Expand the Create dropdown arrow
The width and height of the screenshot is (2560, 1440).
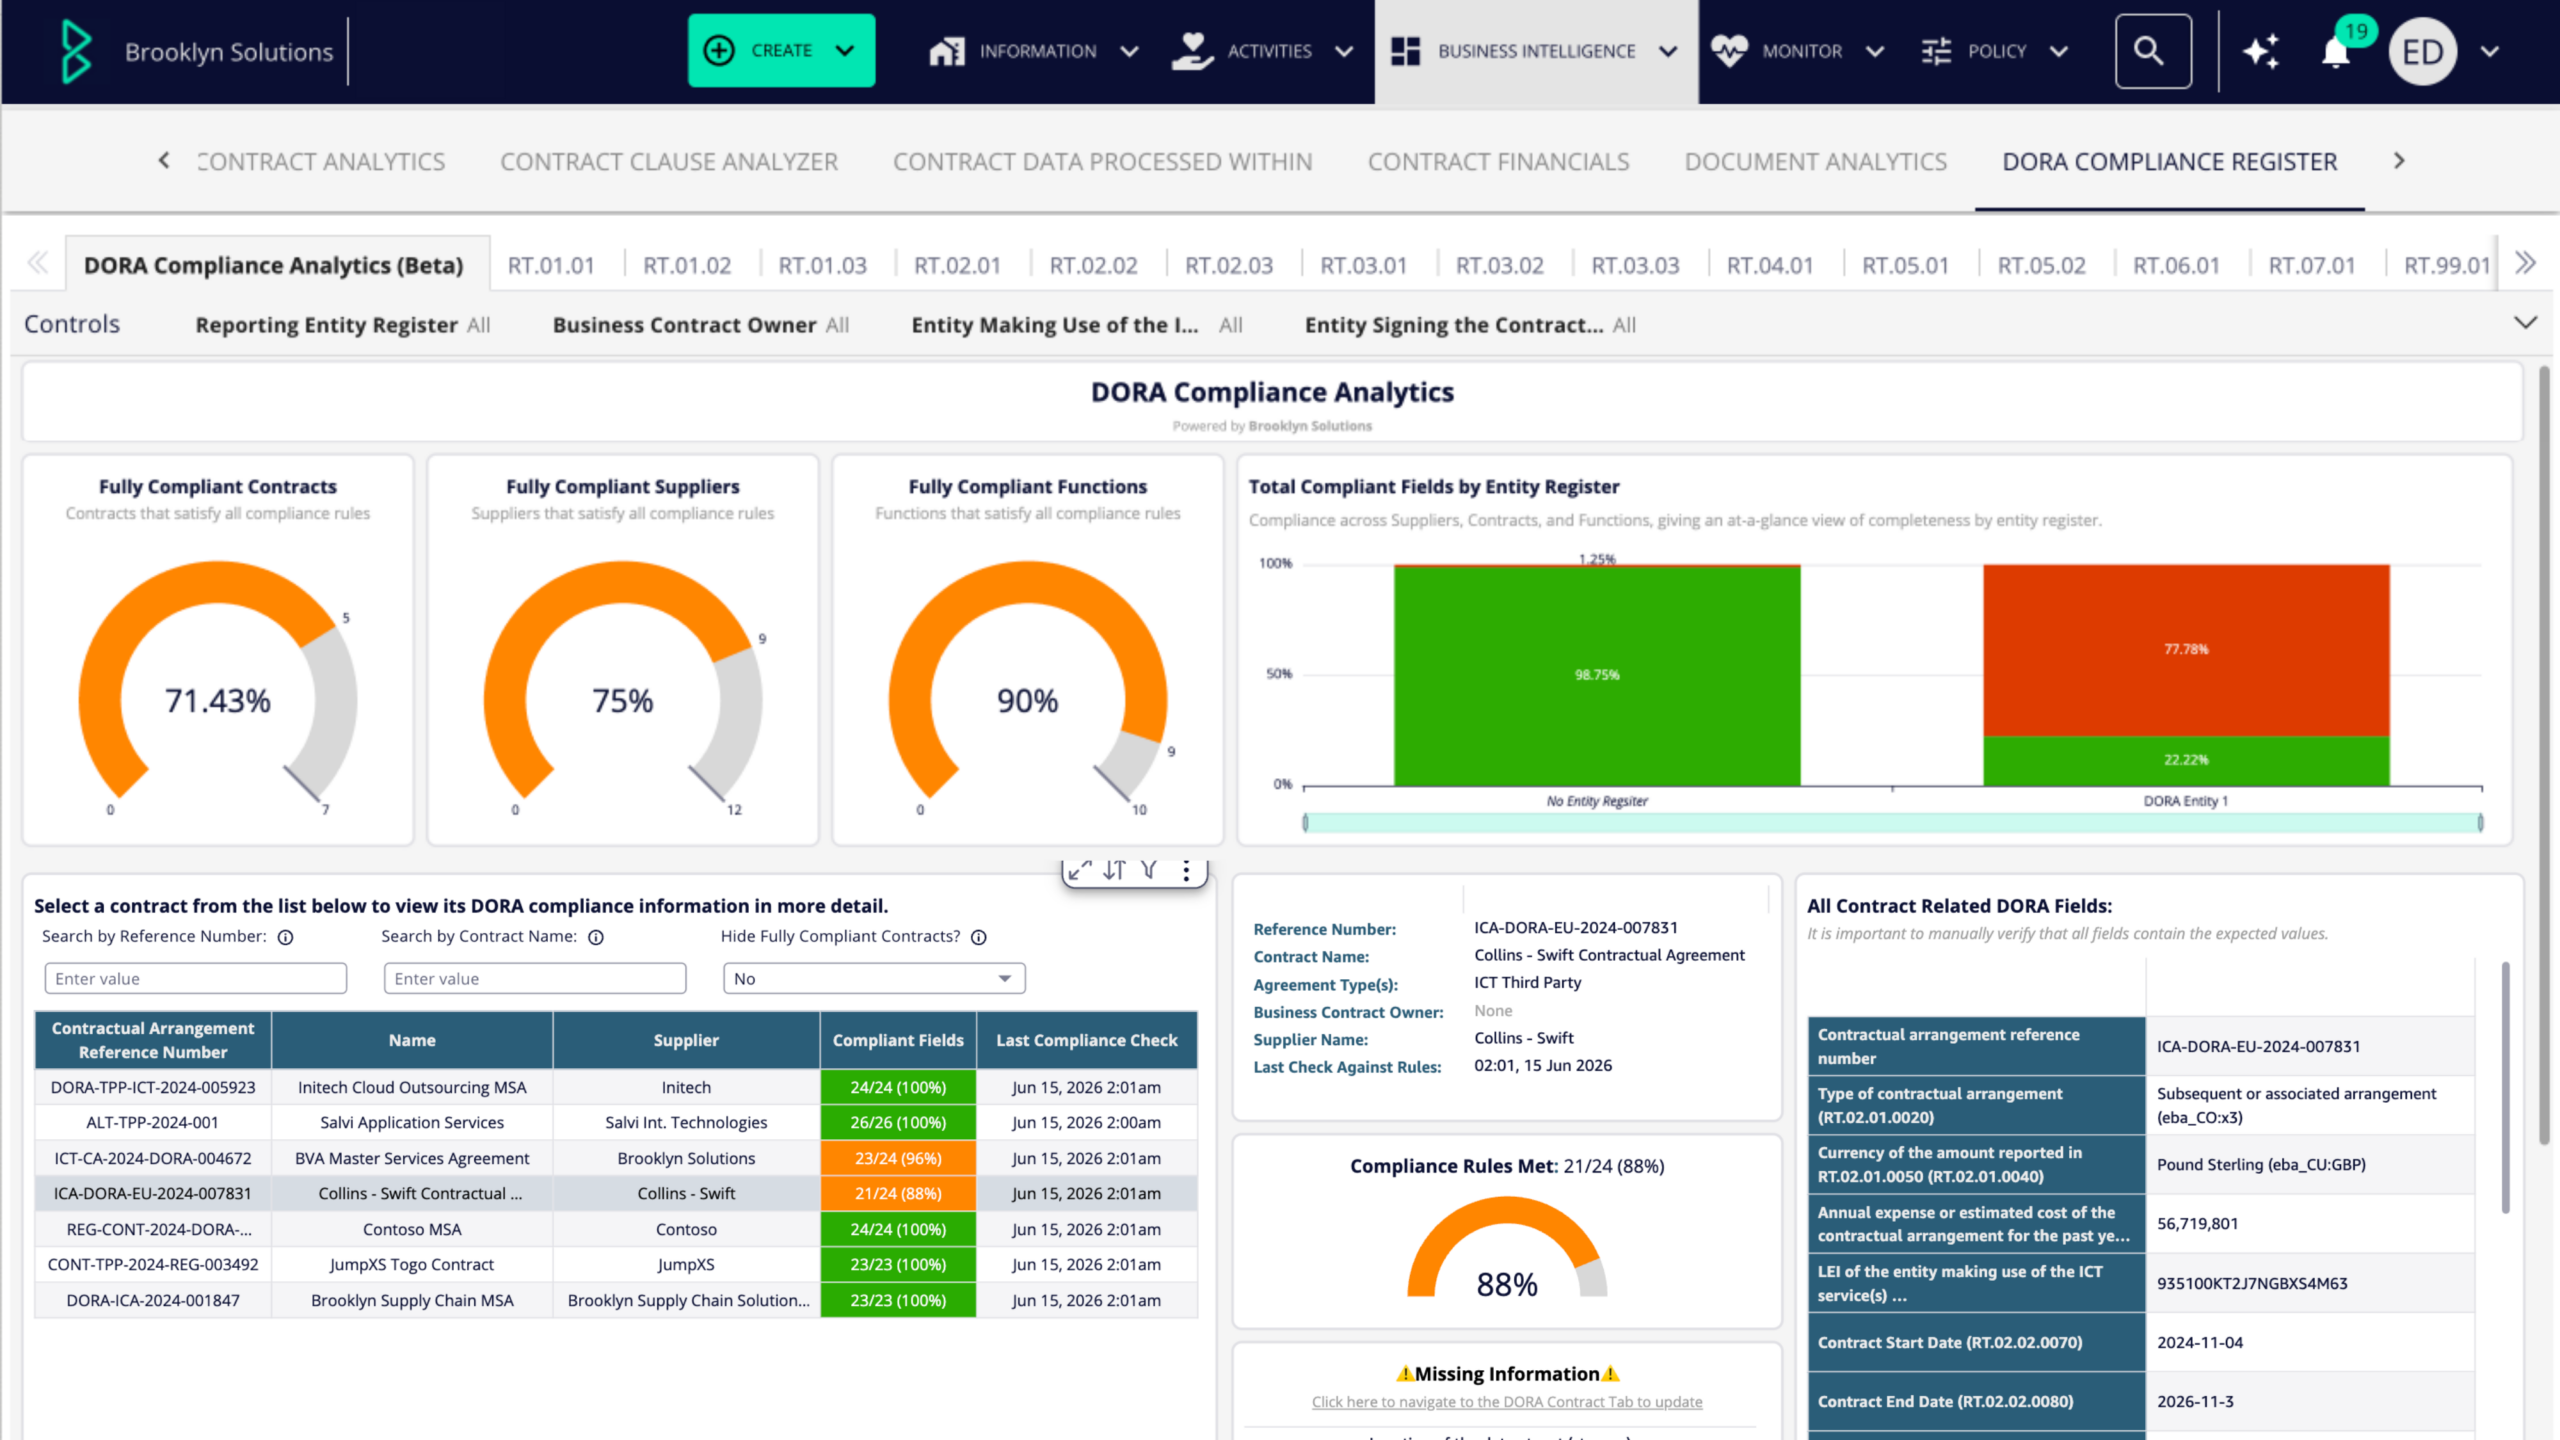(x=845, y=50)
